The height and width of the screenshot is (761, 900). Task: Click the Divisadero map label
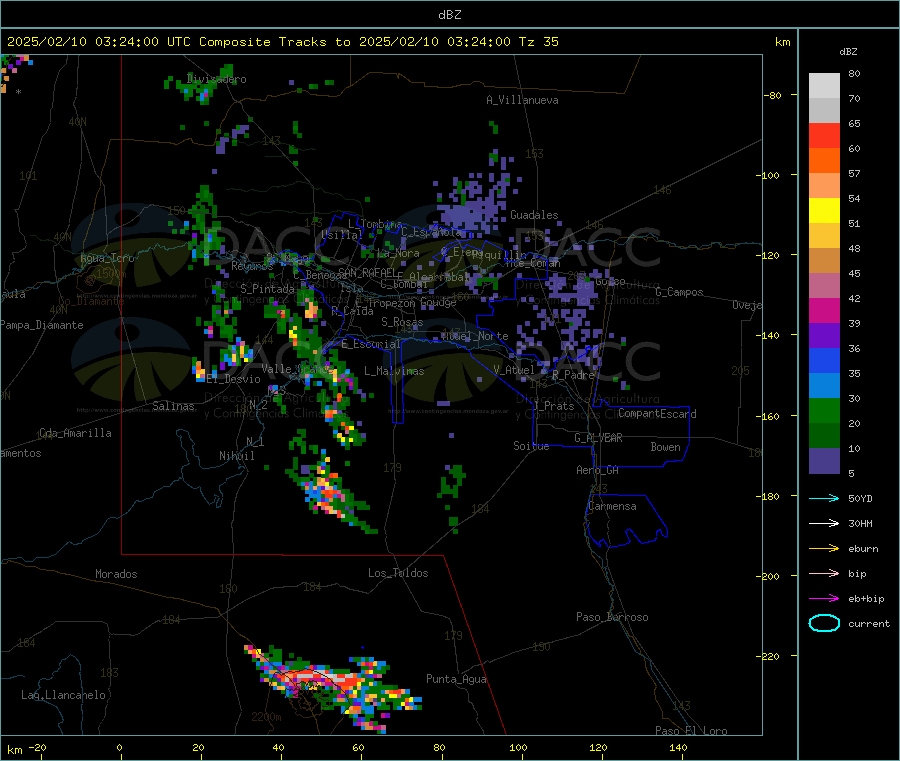tap(216, 79)
